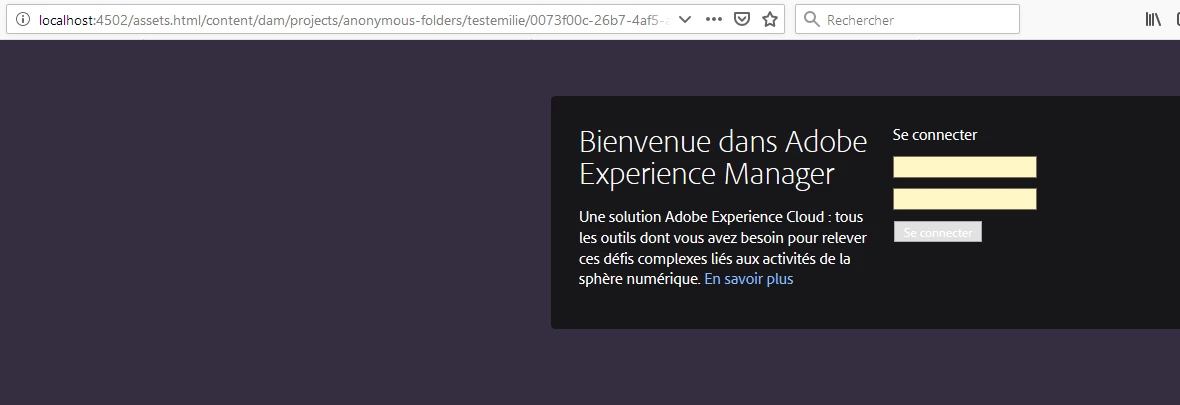
Task: Click the Bienvenue dans Adobe Experience Manager heading
Action: 723,158
